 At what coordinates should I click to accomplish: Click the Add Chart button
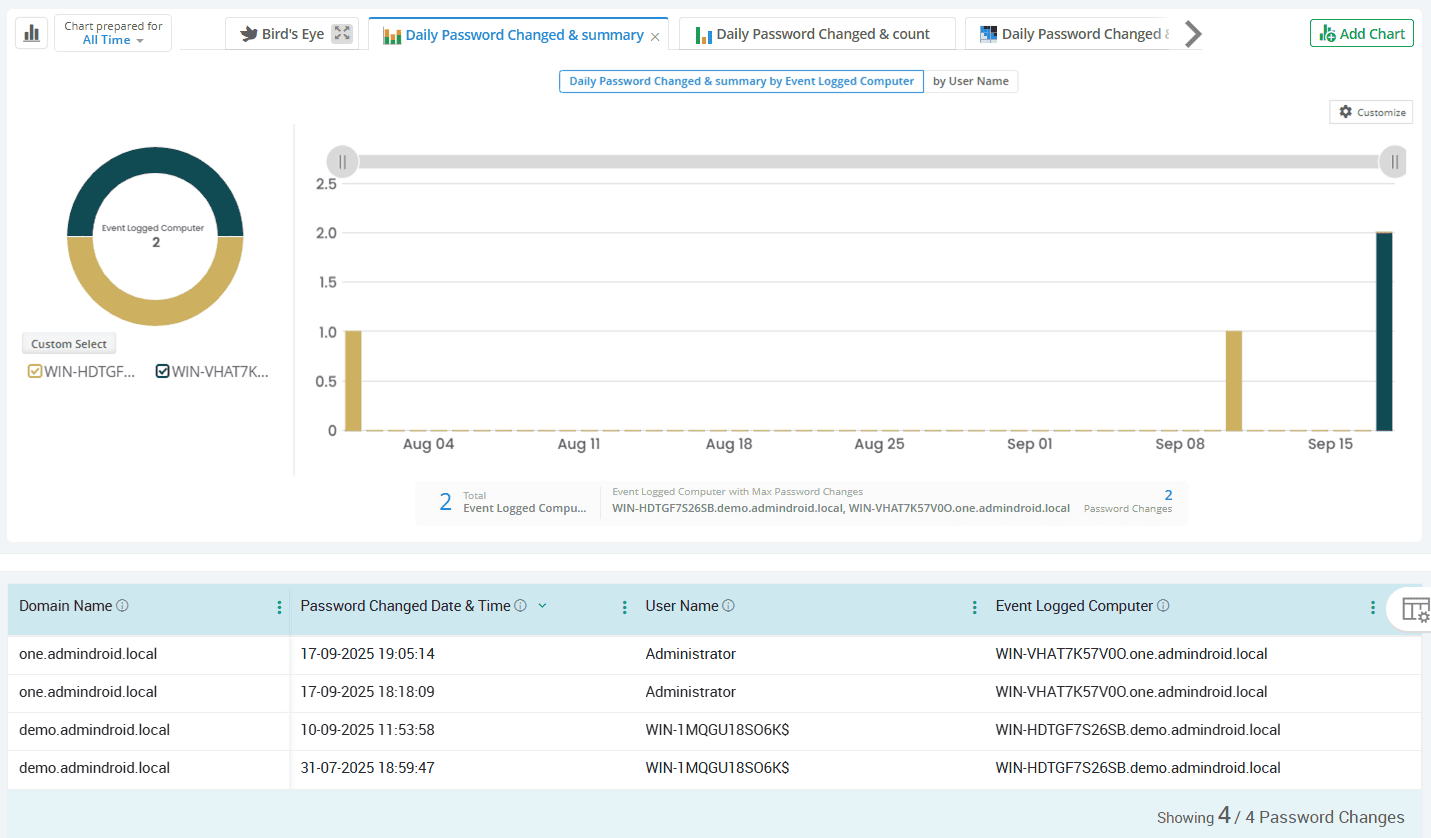(1361, 34)
